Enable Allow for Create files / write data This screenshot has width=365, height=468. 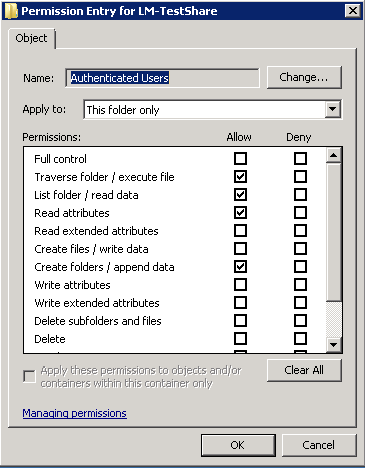pos(240,248)
